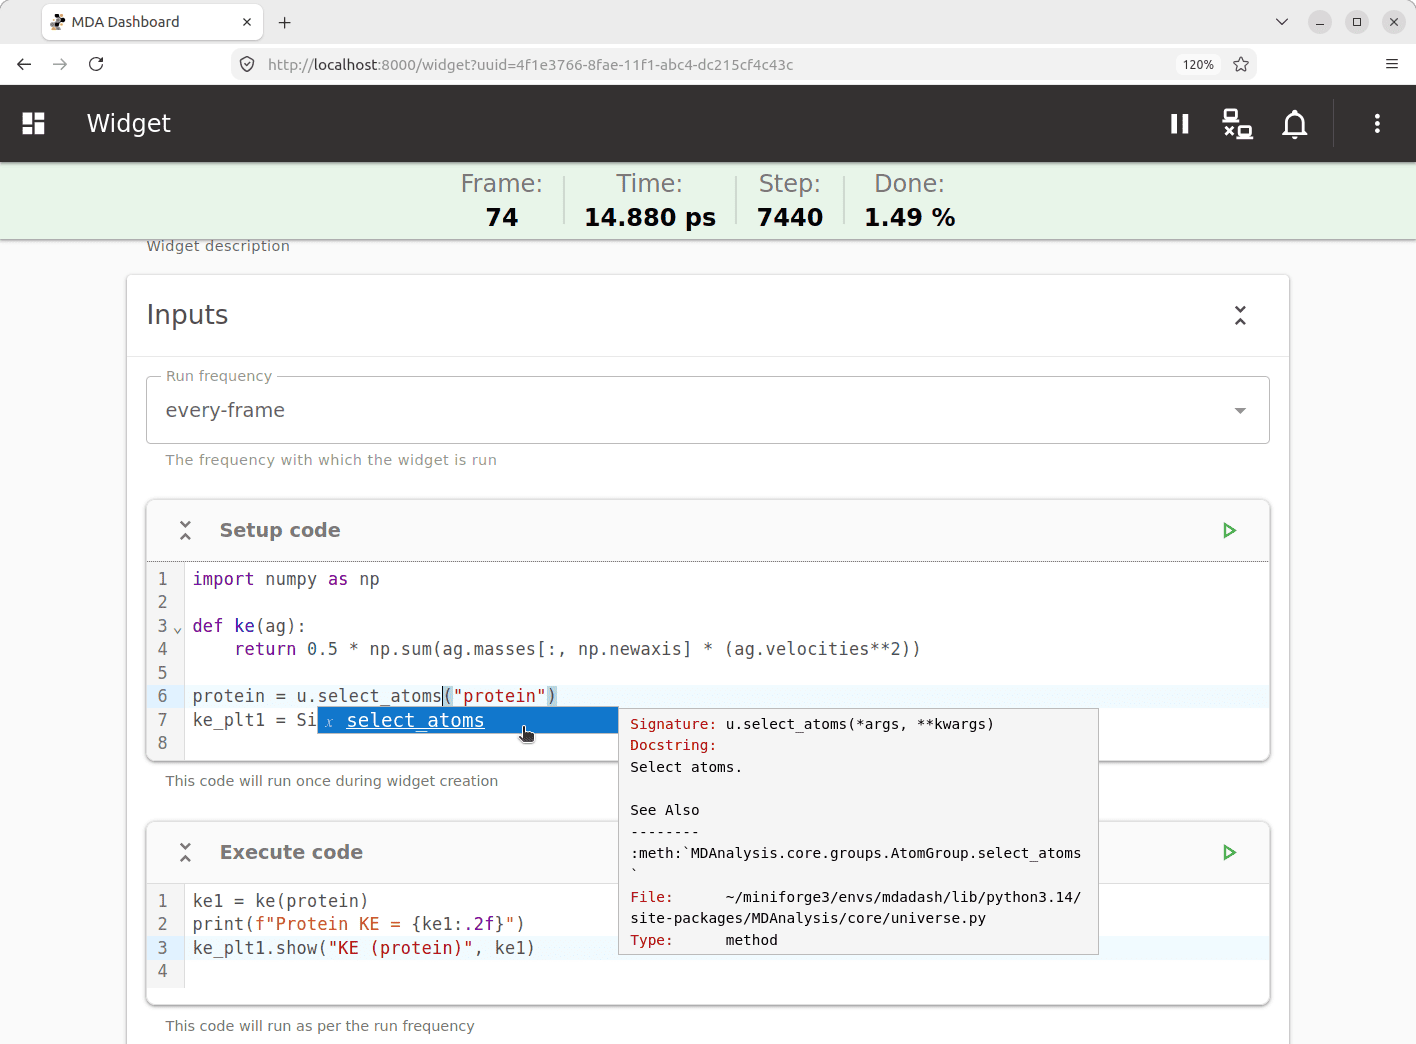Click the print Protein KE code line
The height and width of the screenshot is (1044, 1416).
(x=359, y=924)
